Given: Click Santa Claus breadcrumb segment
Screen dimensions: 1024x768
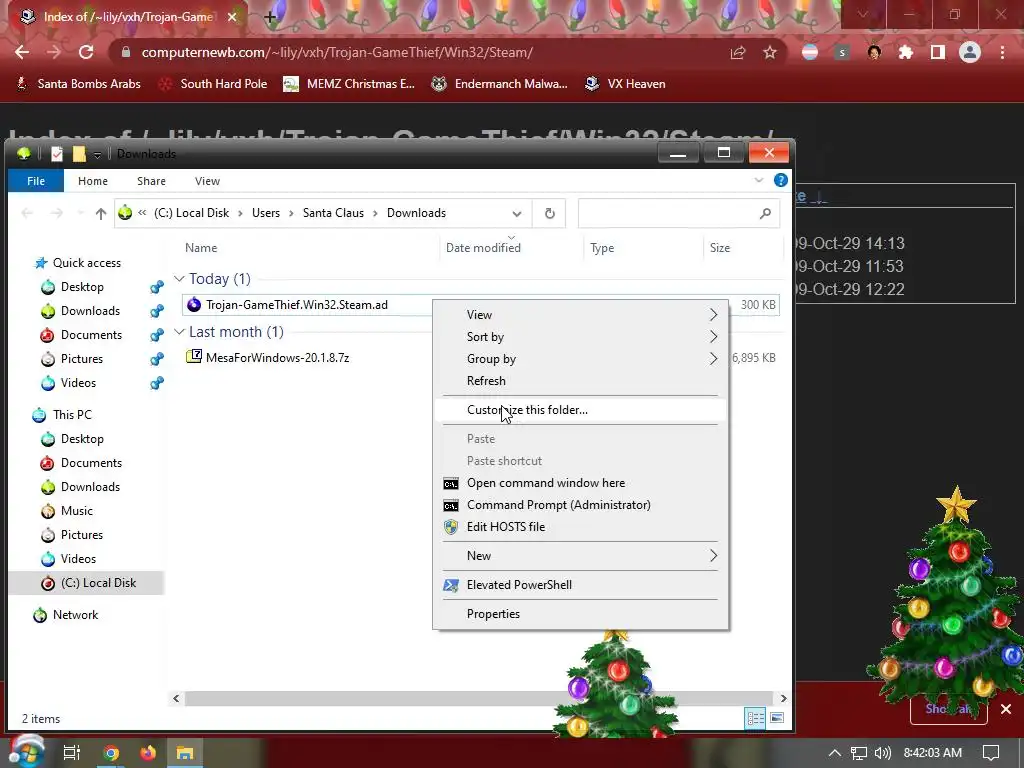Looking at the screenshot, I should [x=333, y=213].
